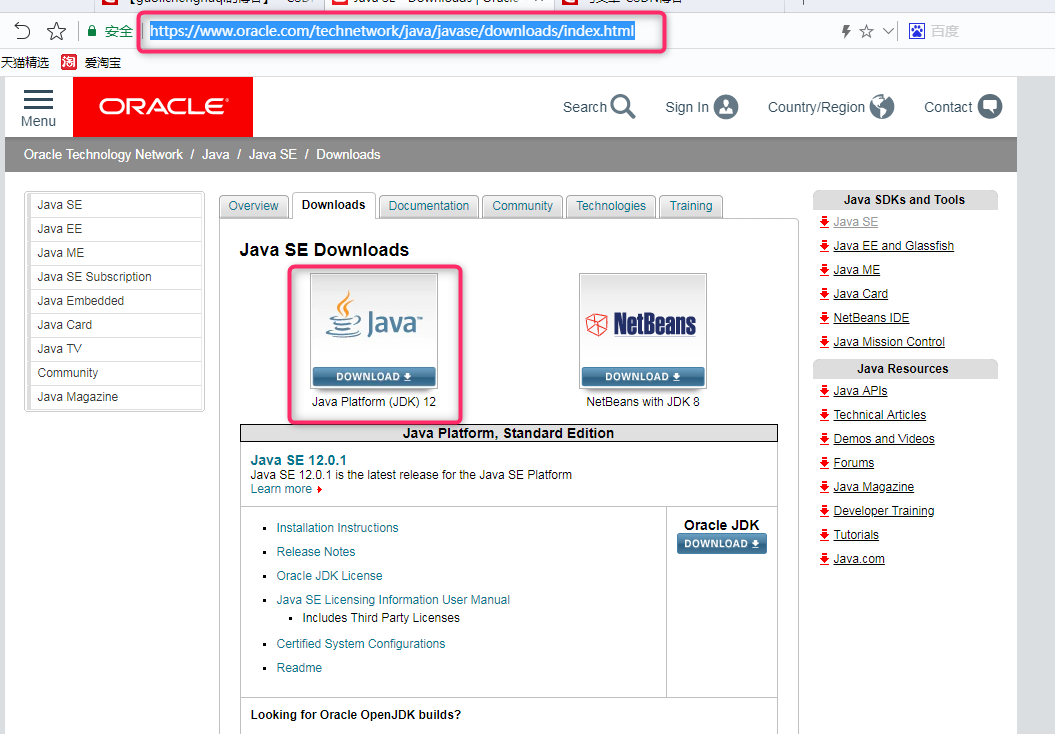Open Certified System Configurations link
The width and height of the screenshot is (1055, 734).
361,644
